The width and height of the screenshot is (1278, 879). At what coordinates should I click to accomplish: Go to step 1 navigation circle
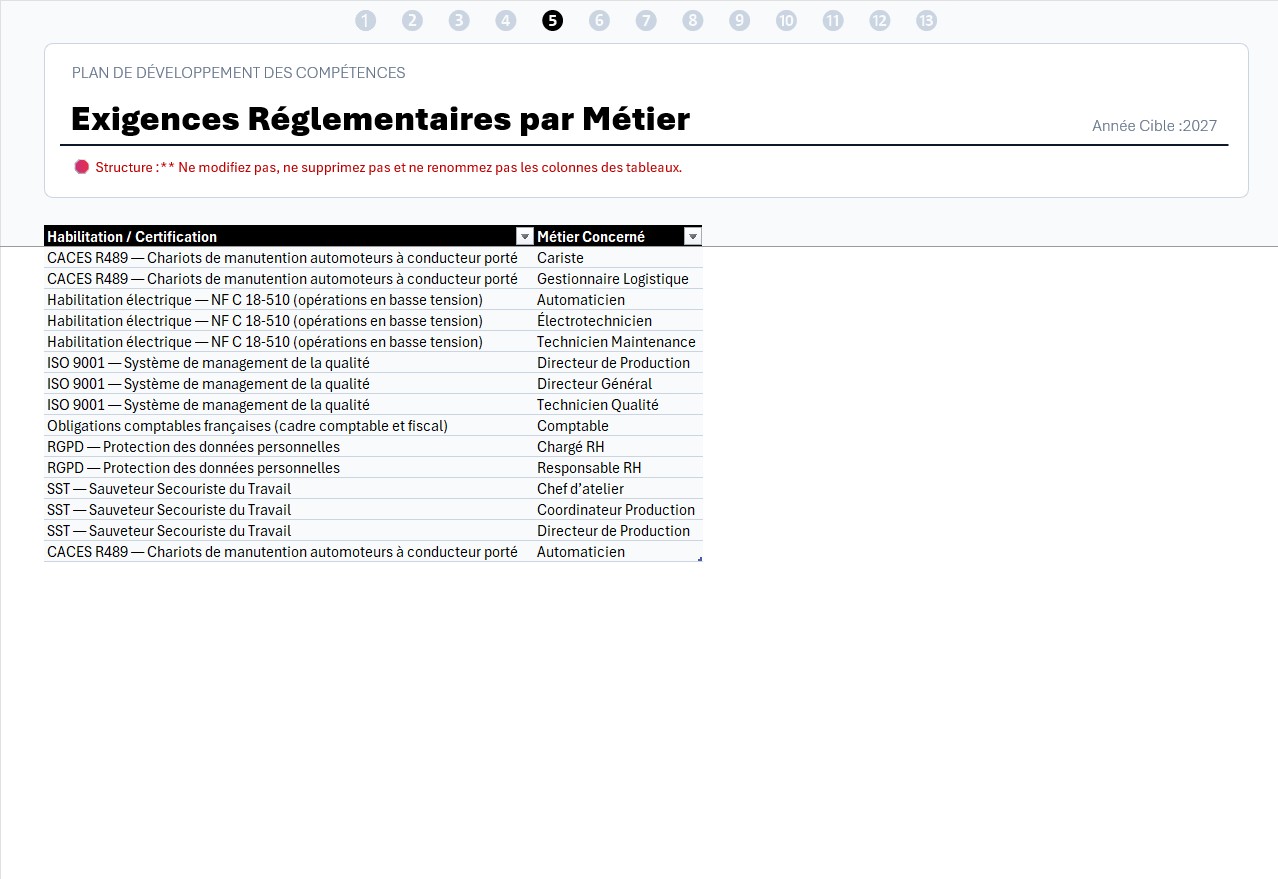click(x=365, y=20)
